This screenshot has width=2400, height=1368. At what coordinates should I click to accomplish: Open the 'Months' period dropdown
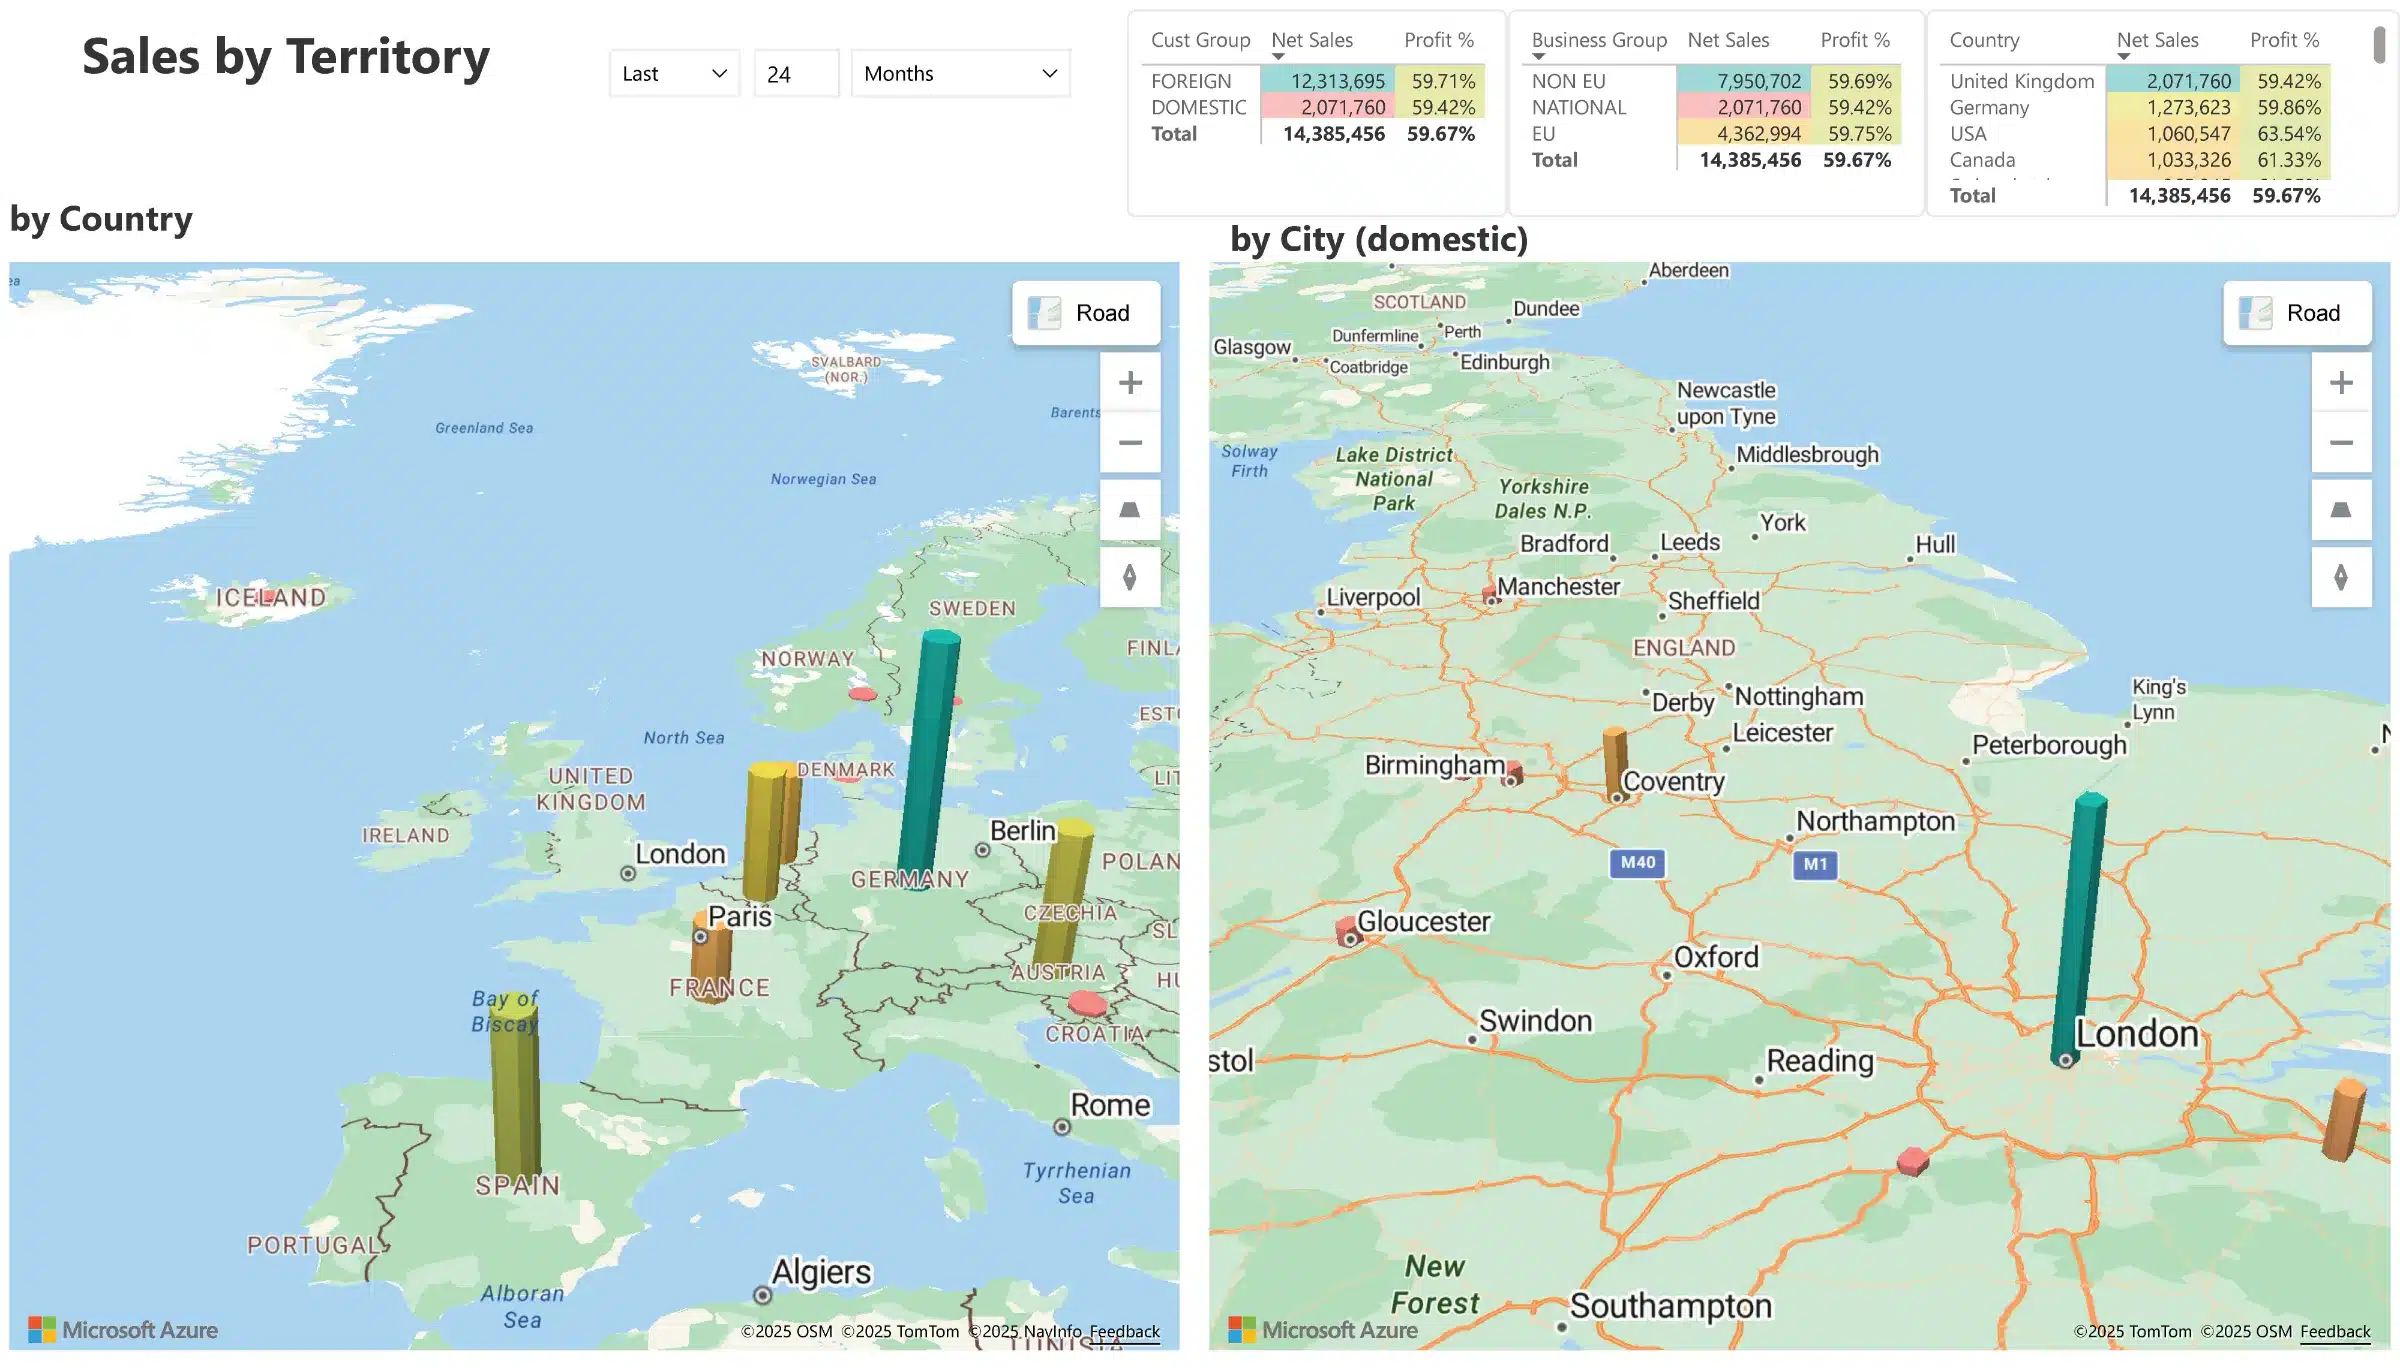960,74
